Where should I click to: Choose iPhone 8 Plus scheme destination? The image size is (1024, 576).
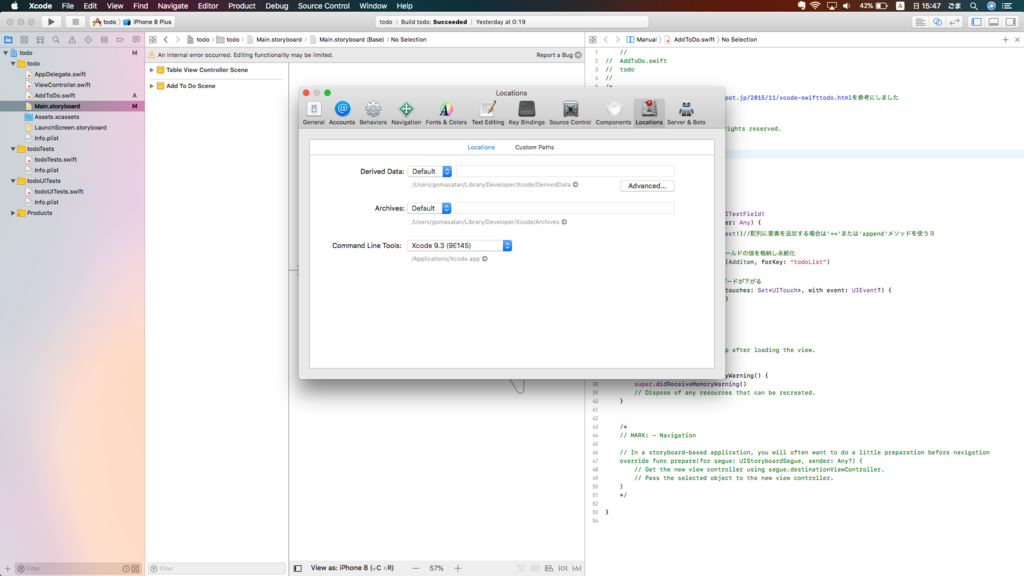point(148,22)
